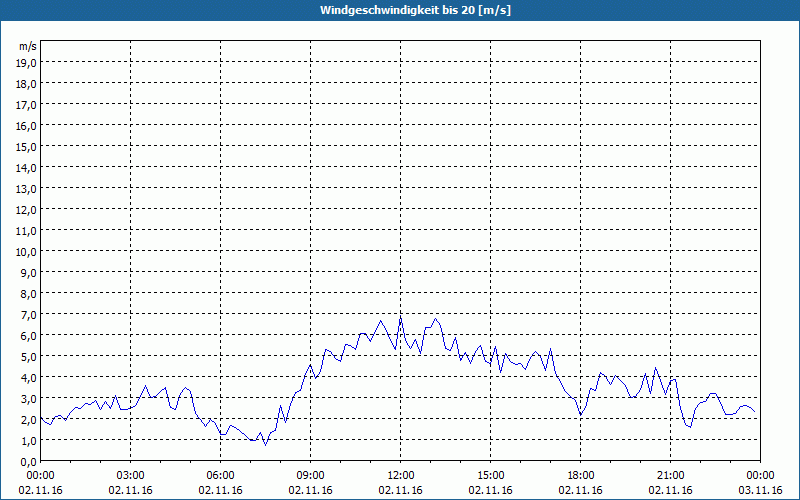Select the 19,0 y-axis label
This screenshot has height=500, width=800.
click(x=27, y=63)
